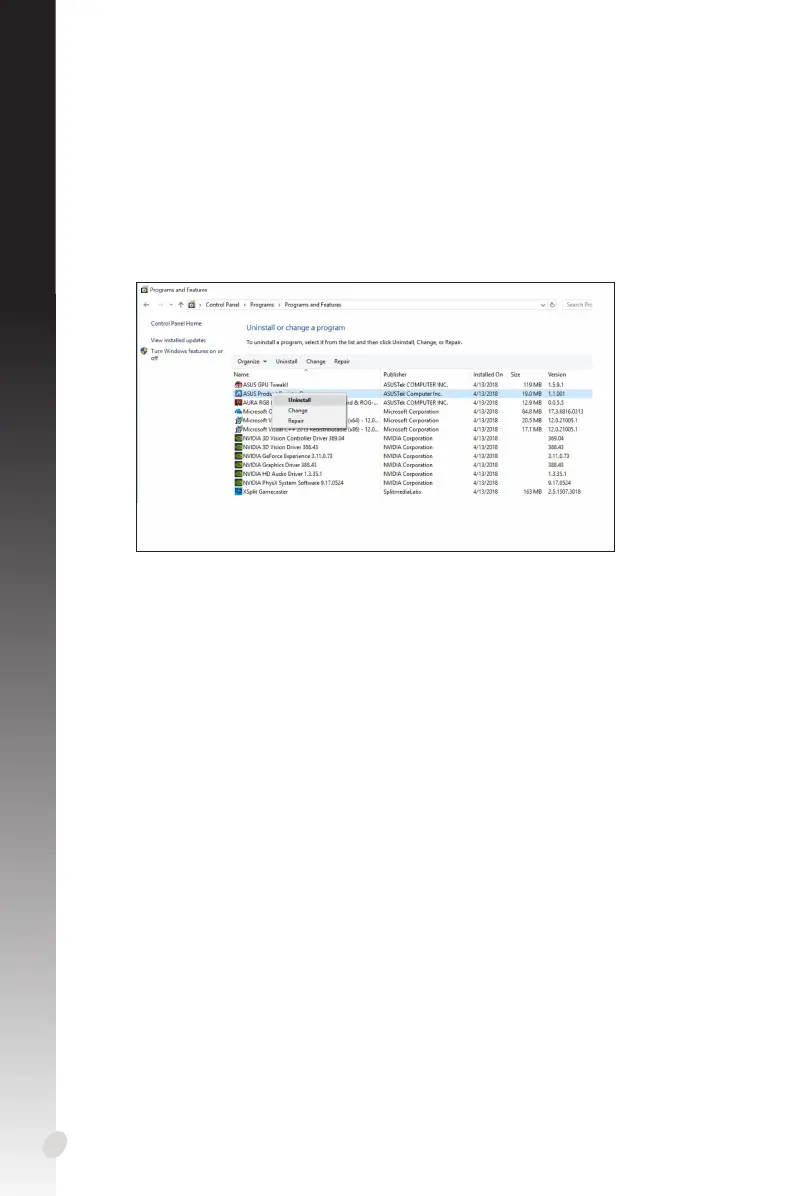794x1196 pixels.
Task: Click the address bar location icon
Action: point(191,304)
